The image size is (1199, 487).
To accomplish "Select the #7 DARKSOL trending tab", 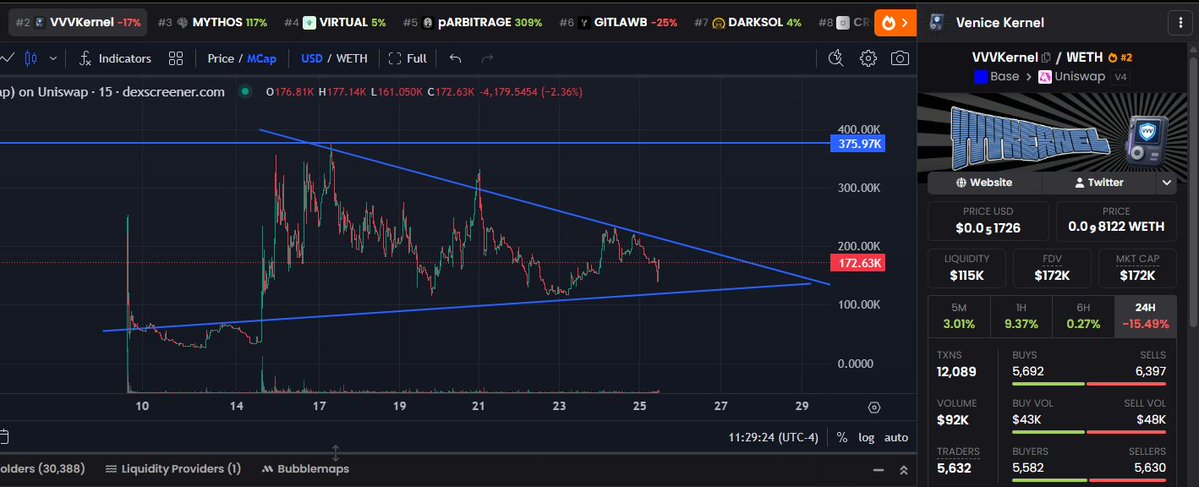I will click(x=748, y=23).
